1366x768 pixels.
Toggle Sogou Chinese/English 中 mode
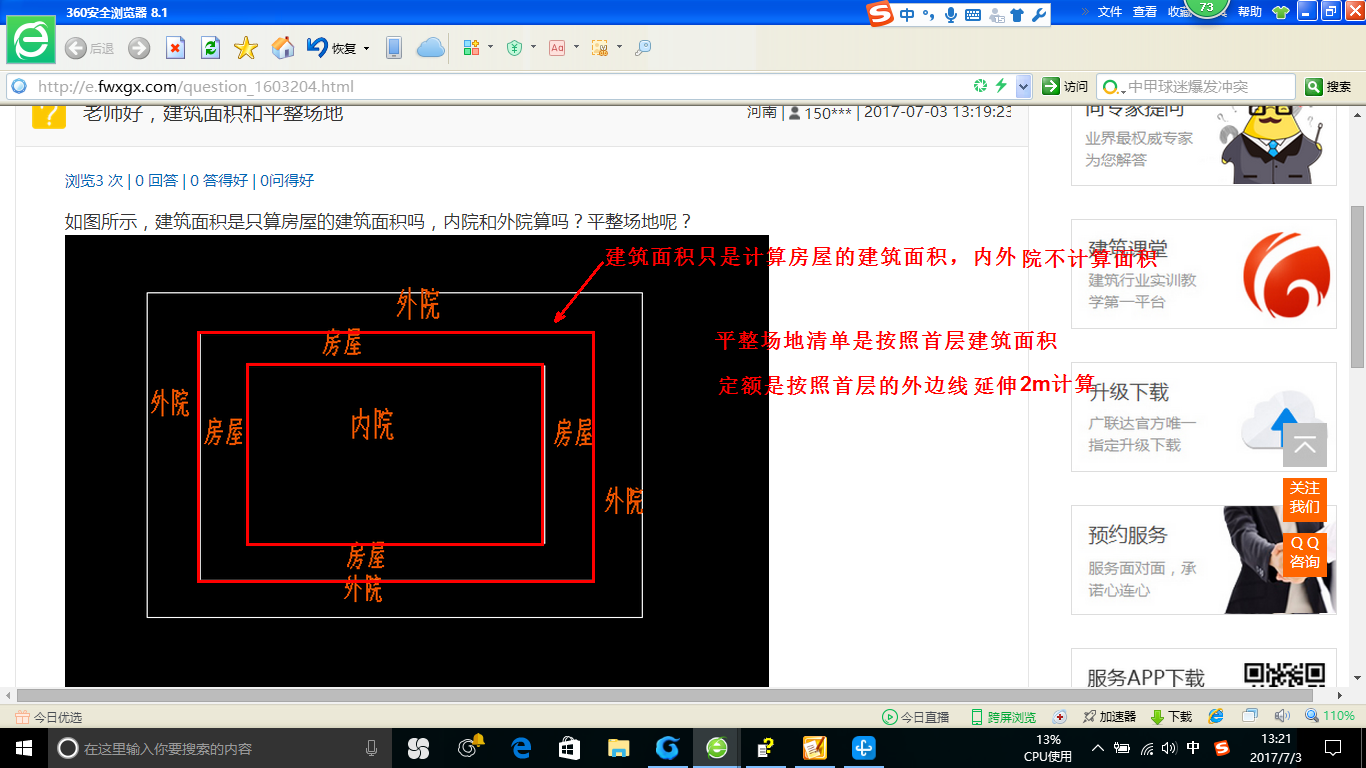tap(907, 14)
